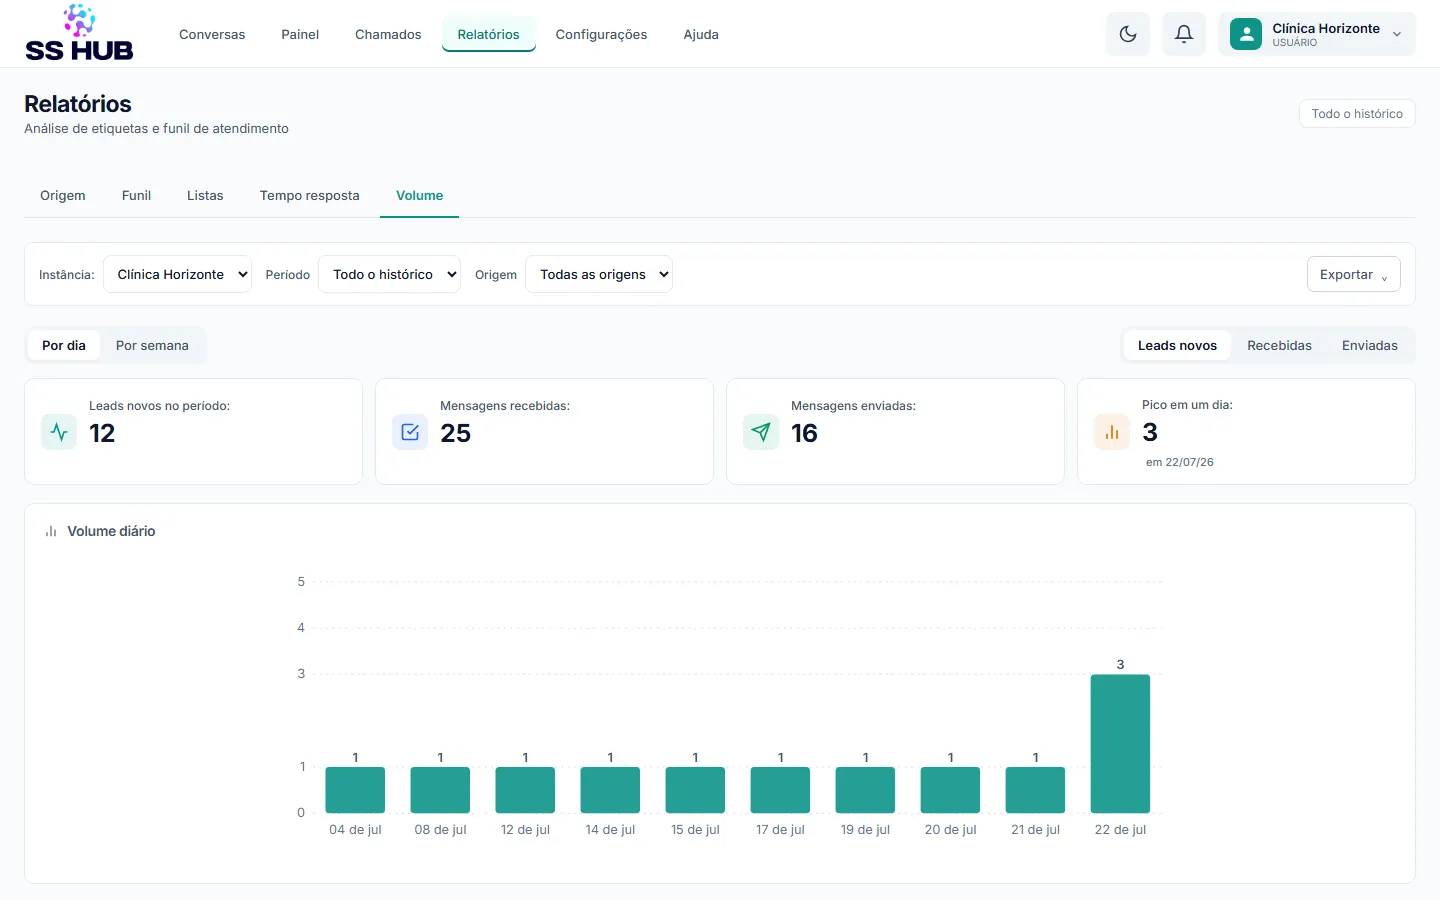
Task: Click the chart icon beside Volume diário
Action: 51,532
